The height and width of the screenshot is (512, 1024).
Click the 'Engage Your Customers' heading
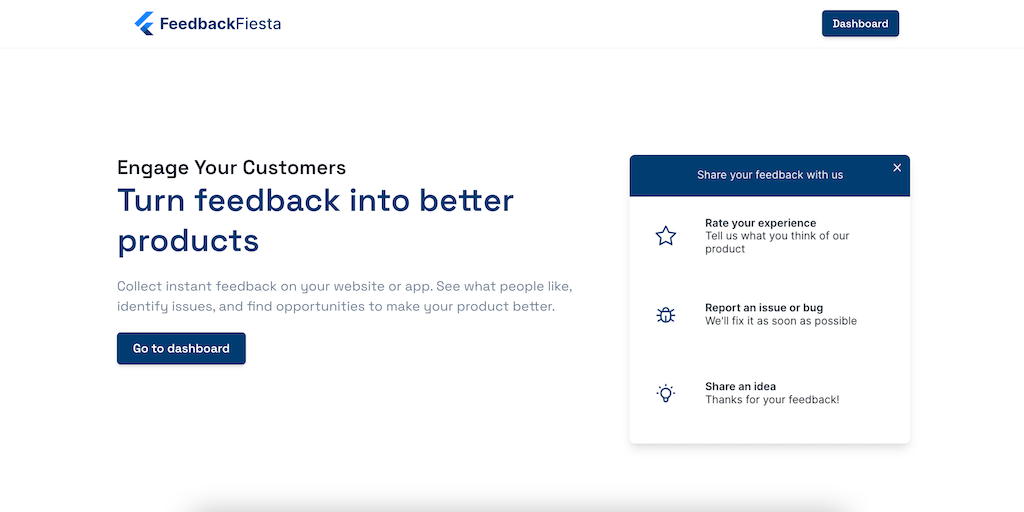point(231,167)
